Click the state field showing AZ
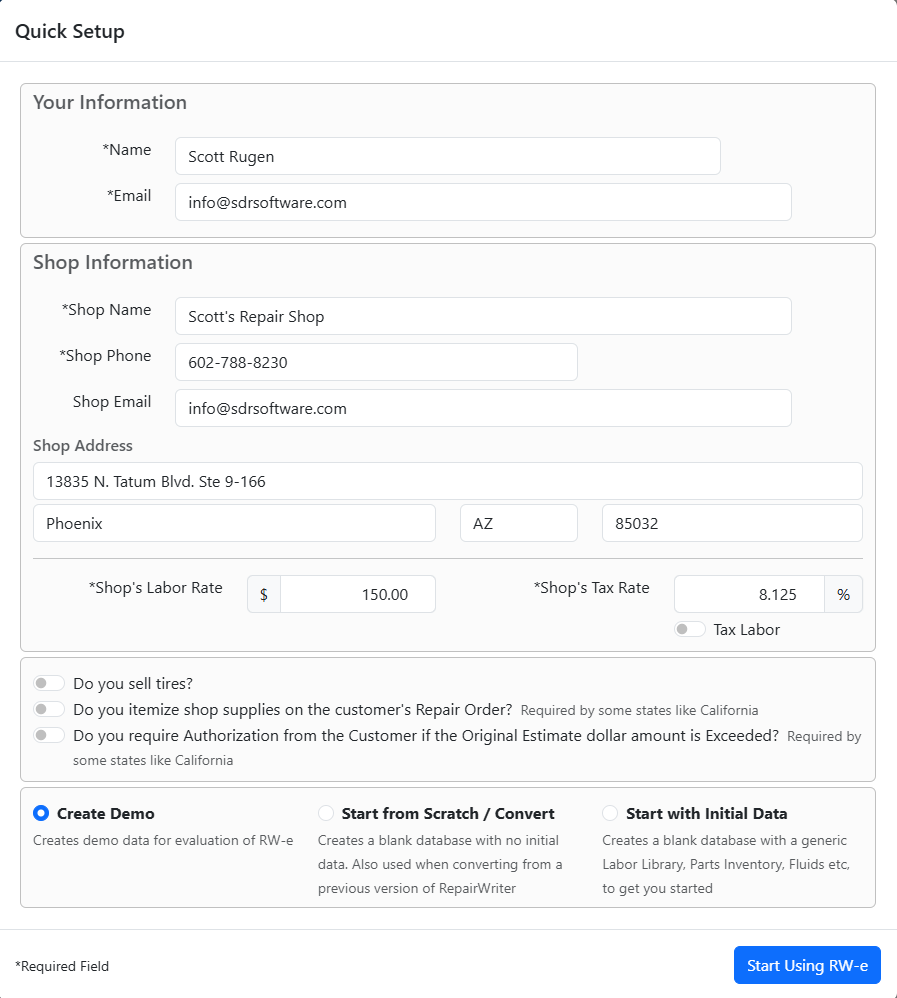This screenshot has width=897, height=998. pyautogui.click(x=518, y=523)
